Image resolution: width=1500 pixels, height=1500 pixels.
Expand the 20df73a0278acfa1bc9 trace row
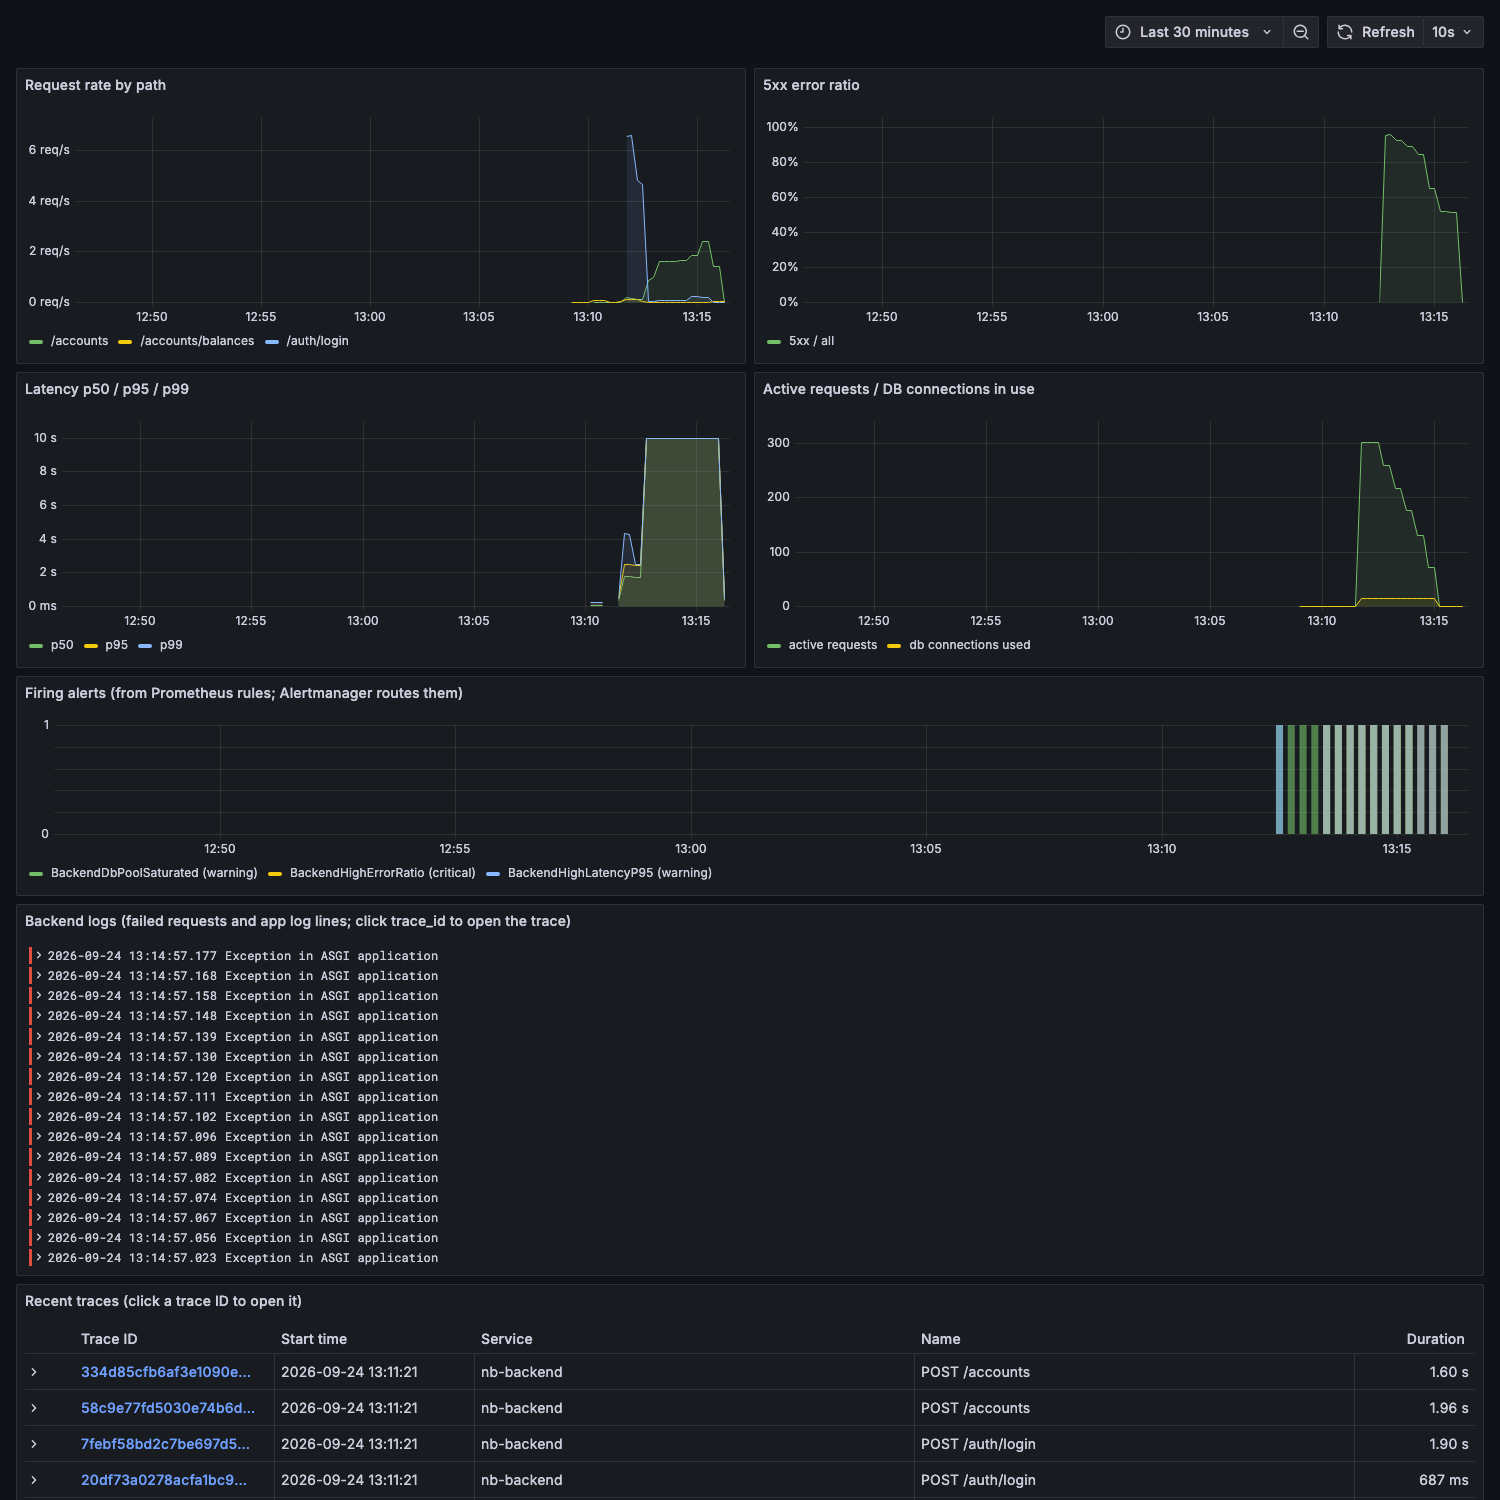coord(34,1480)
